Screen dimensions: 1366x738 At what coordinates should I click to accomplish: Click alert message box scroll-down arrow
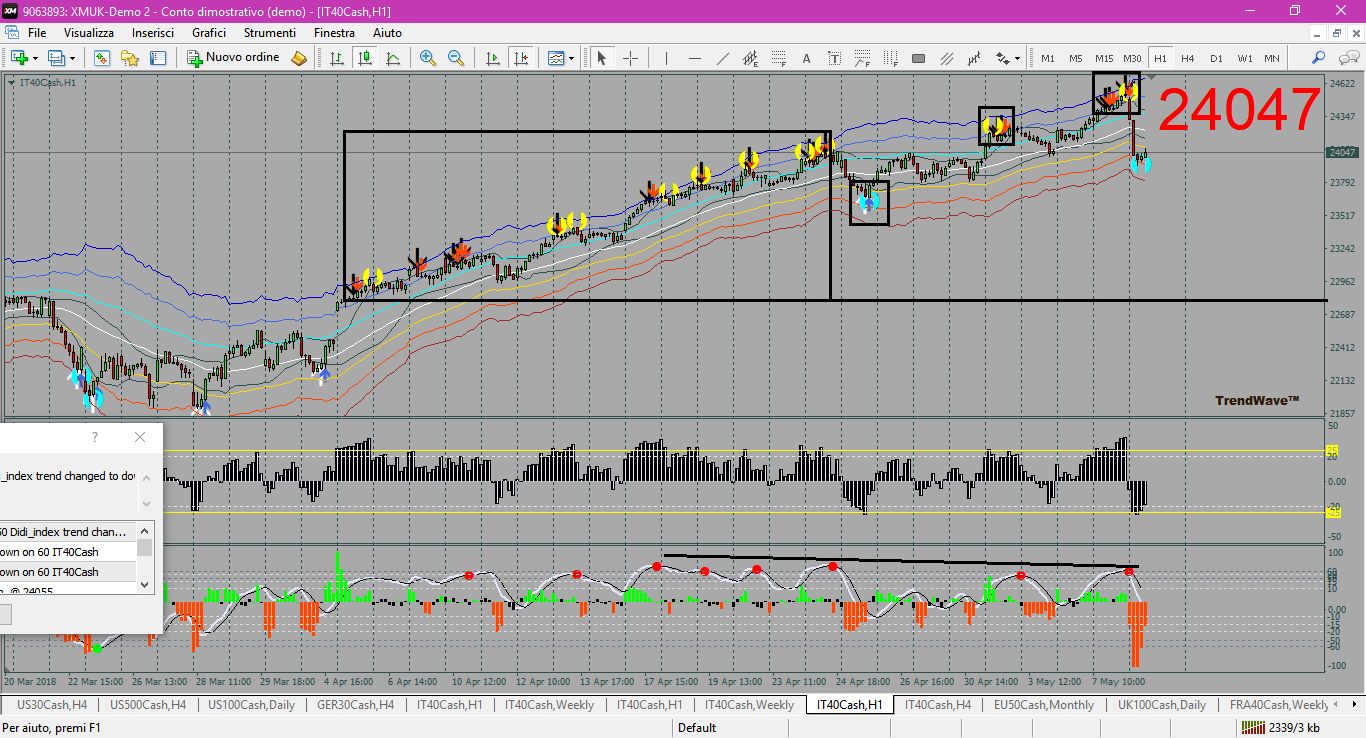point(146,503)
